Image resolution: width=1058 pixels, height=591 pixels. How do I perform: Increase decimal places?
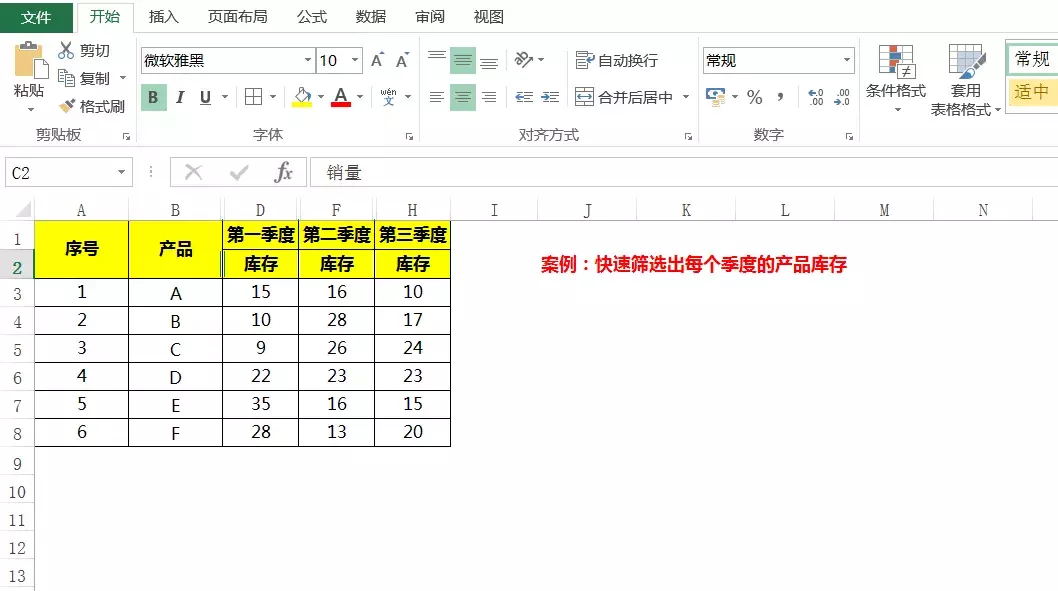coord(816,97)
